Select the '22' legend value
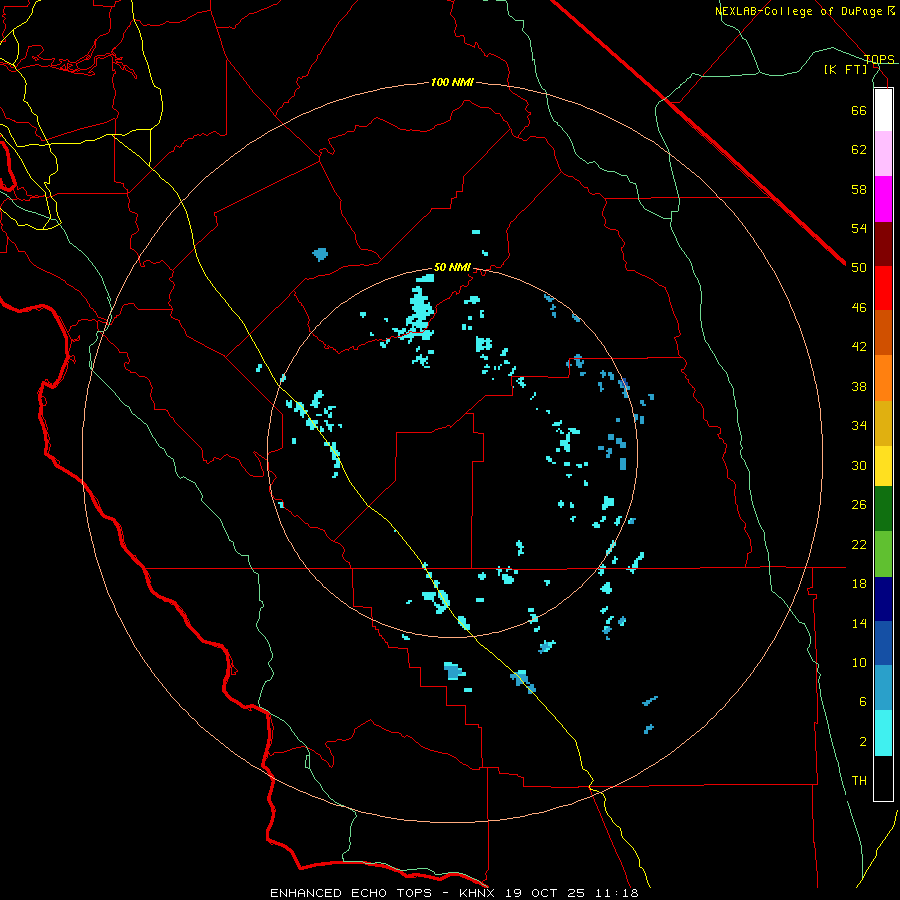 [x=859, y=544]
